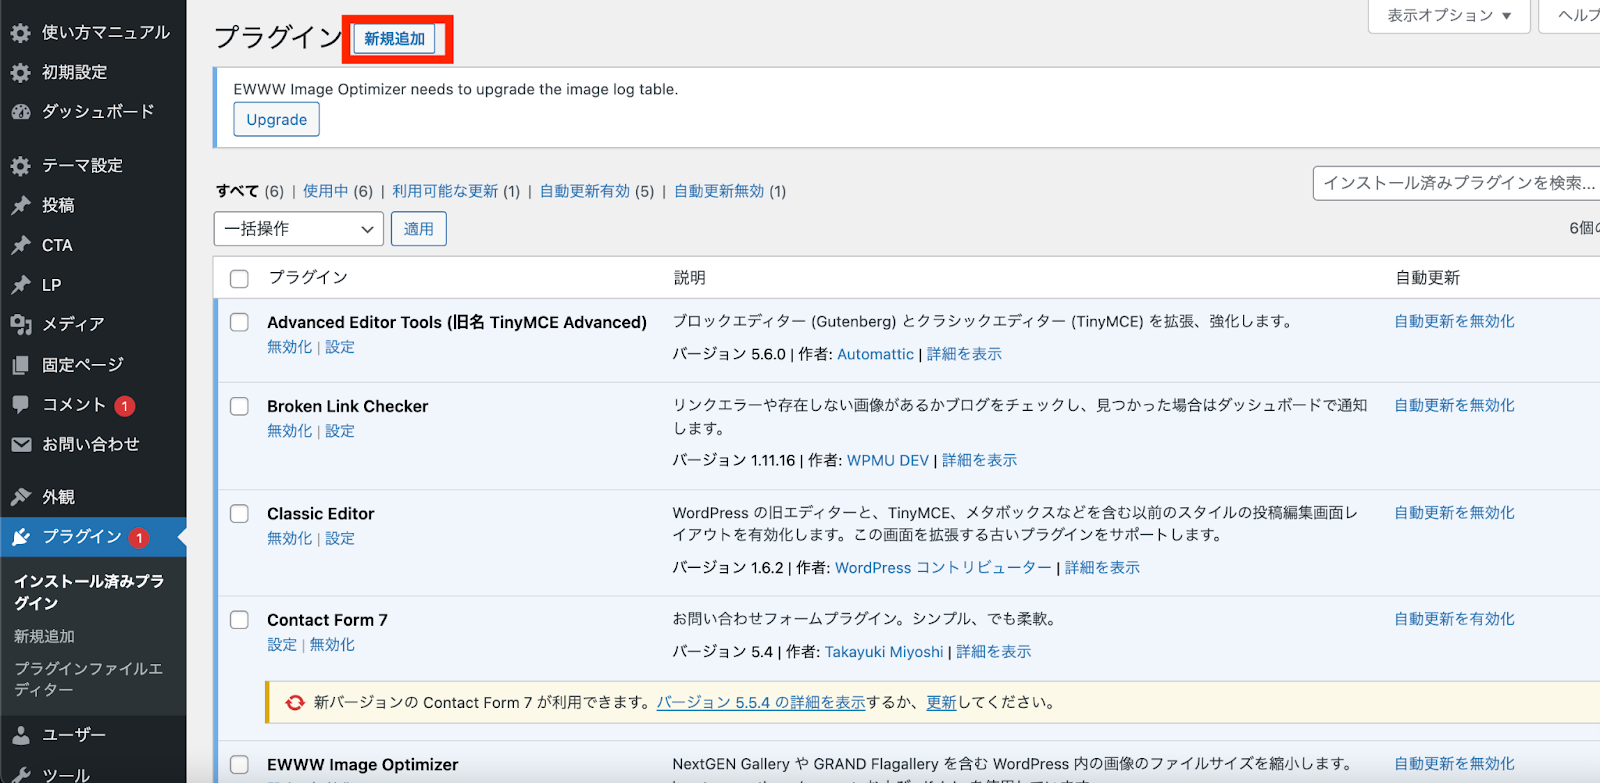View バージョン 5.5.4 の詳細を表示 link
This screenshot has height=783, width=1600.
pos(761,703)
